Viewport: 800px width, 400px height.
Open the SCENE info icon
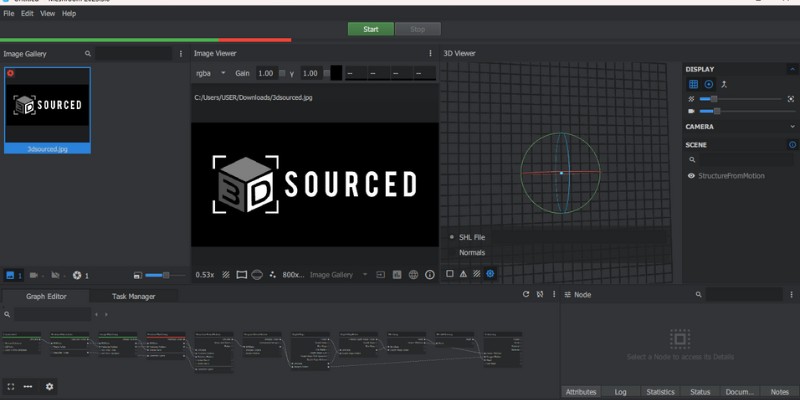(x=792, y=145)
